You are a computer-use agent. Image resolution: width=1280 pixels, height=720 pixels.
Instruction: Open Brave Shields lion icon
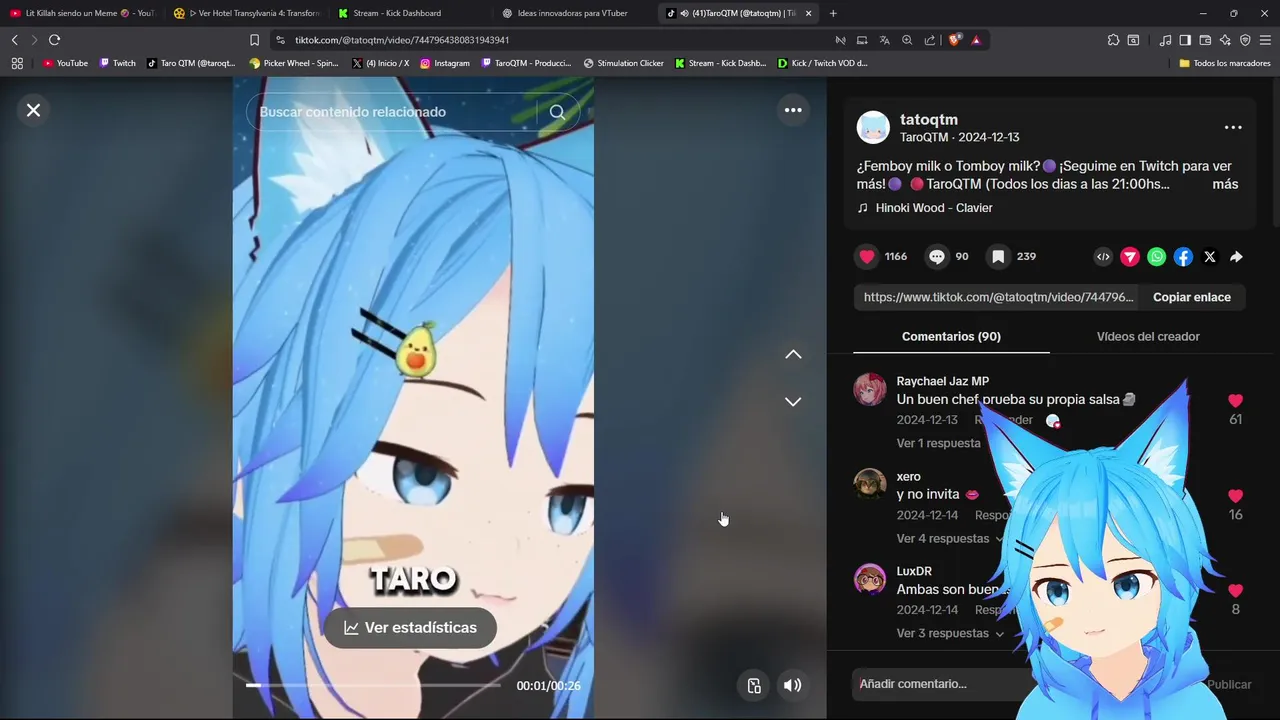click(x=954, y=40)
